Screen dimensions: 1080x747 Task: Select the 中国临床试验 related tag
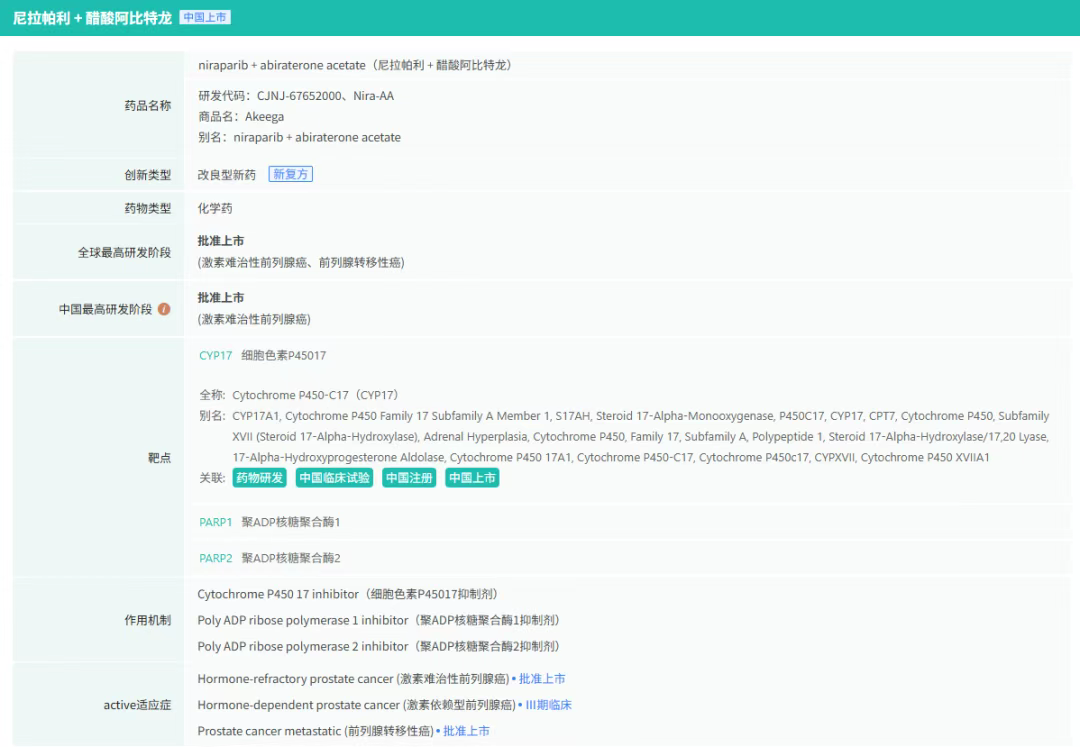pyautogui.click(x=335, y=478)
